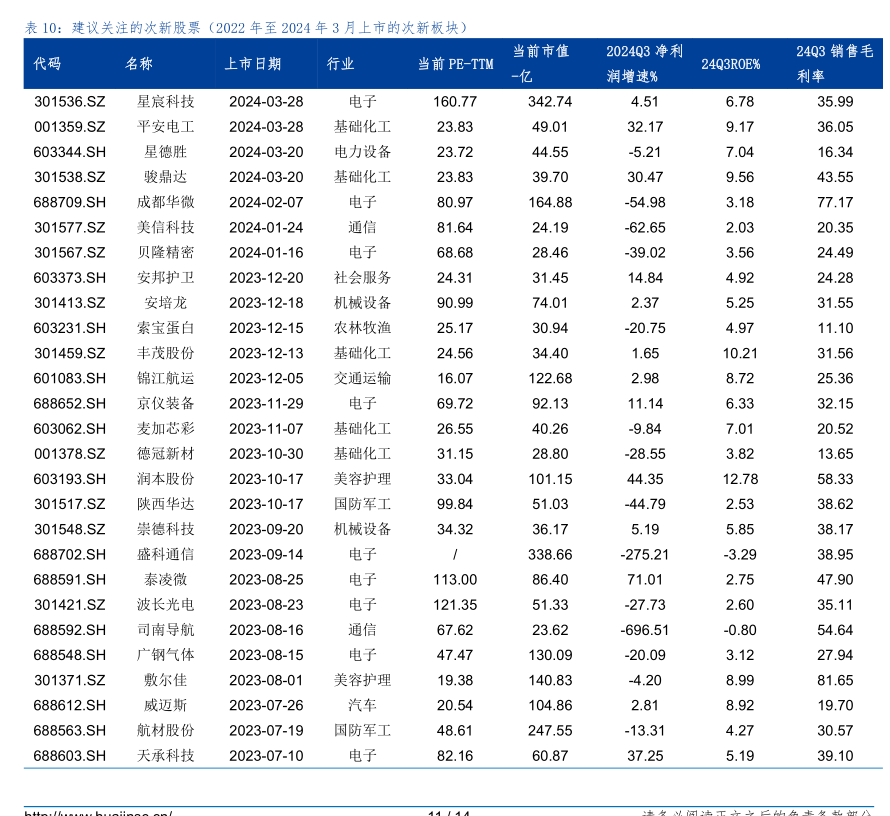Image resolution: width=890 pixels, height=816 pixels.
Task: Click the 汽车 industry cell
Action: [362, 705]
